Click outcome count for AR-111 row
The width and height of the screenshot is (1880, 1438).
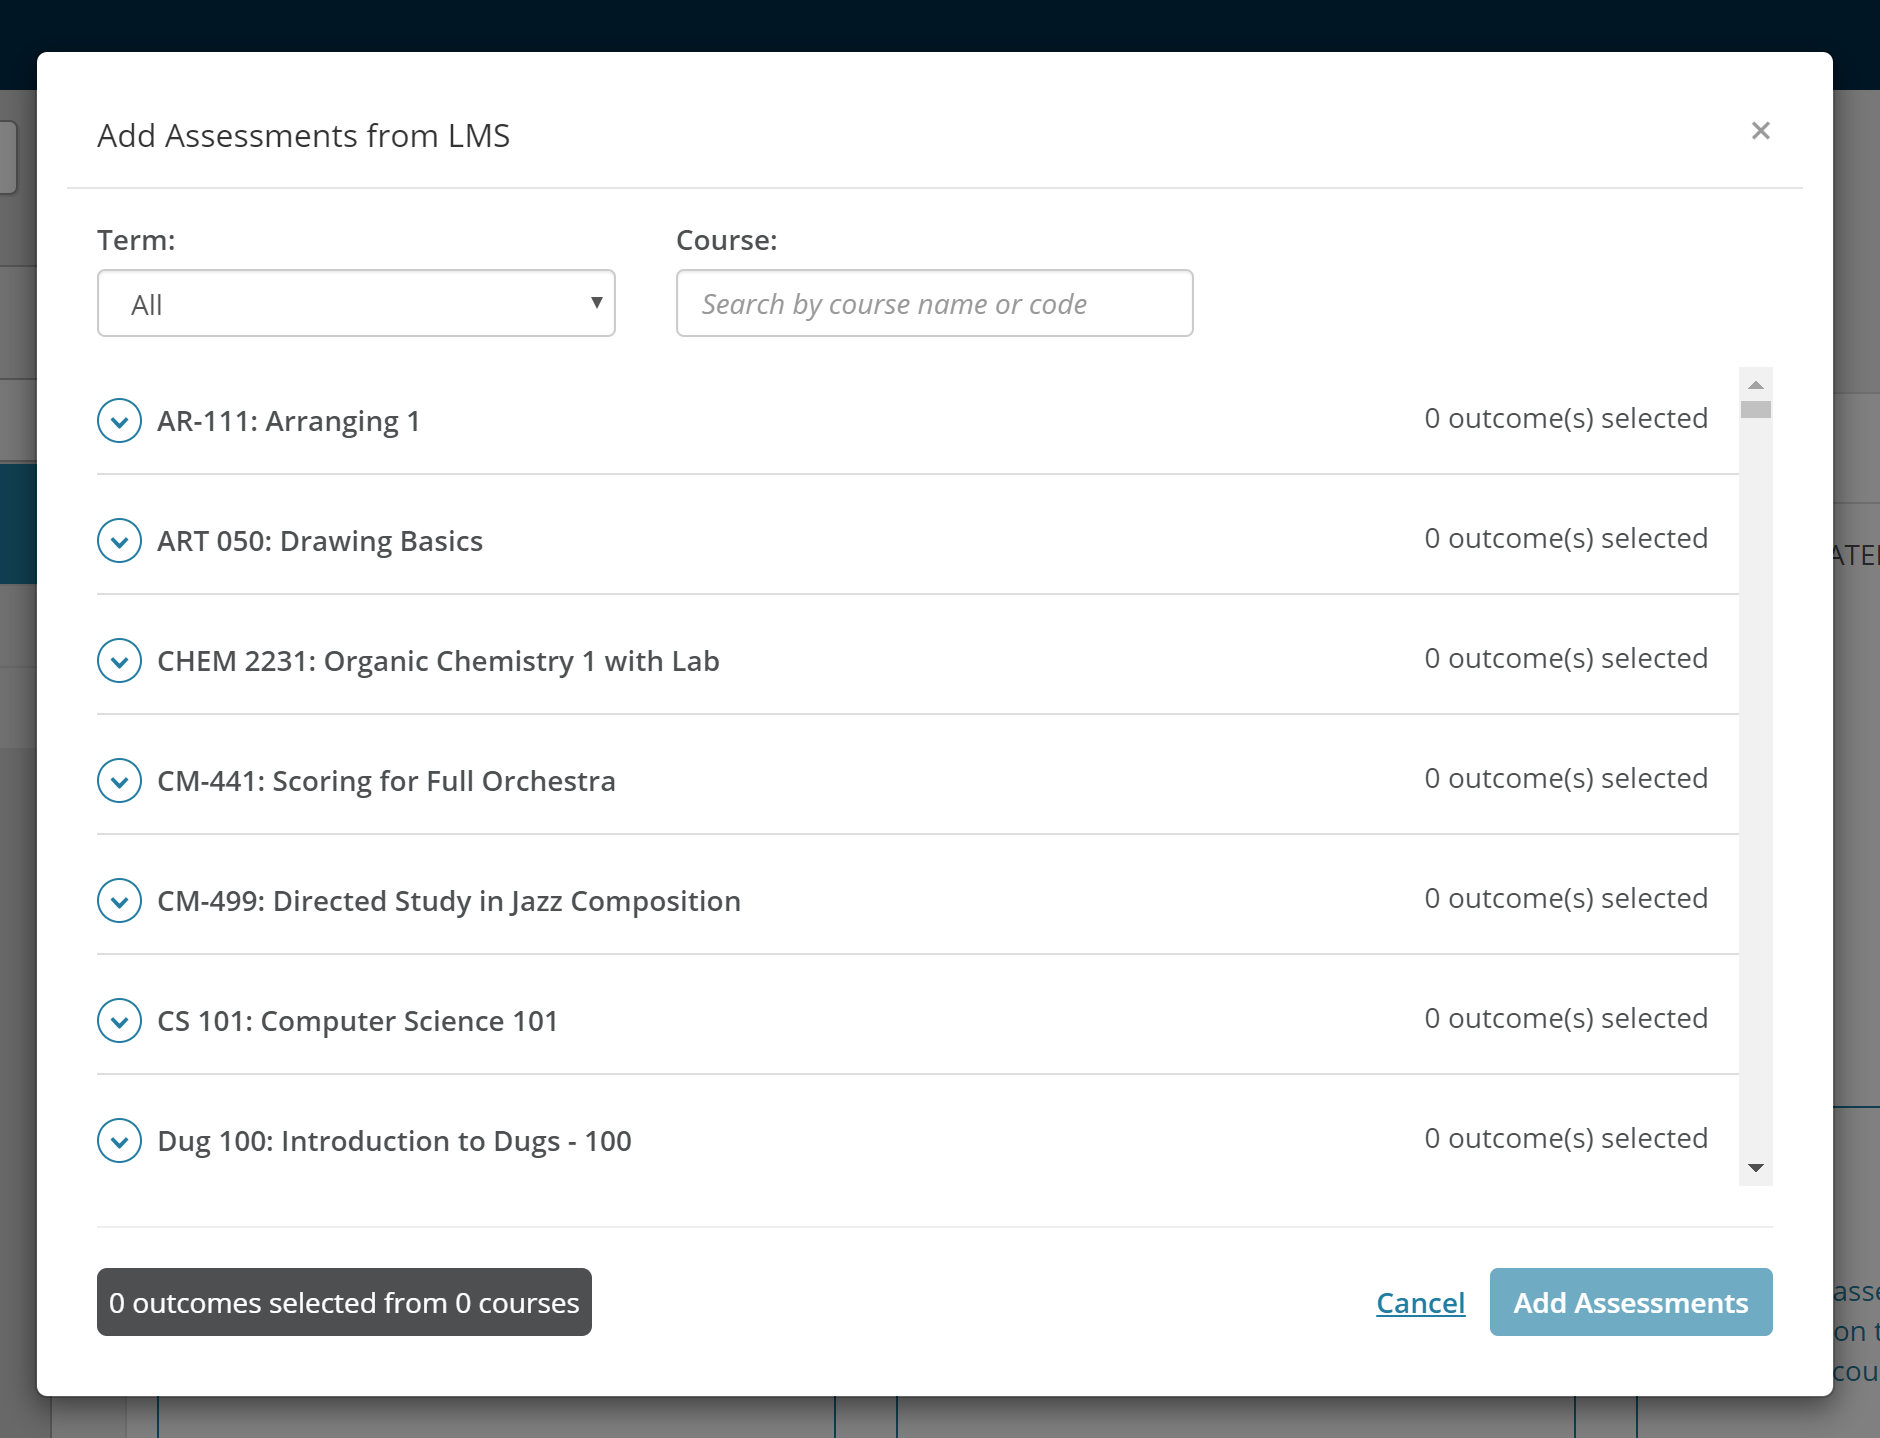1566,418
